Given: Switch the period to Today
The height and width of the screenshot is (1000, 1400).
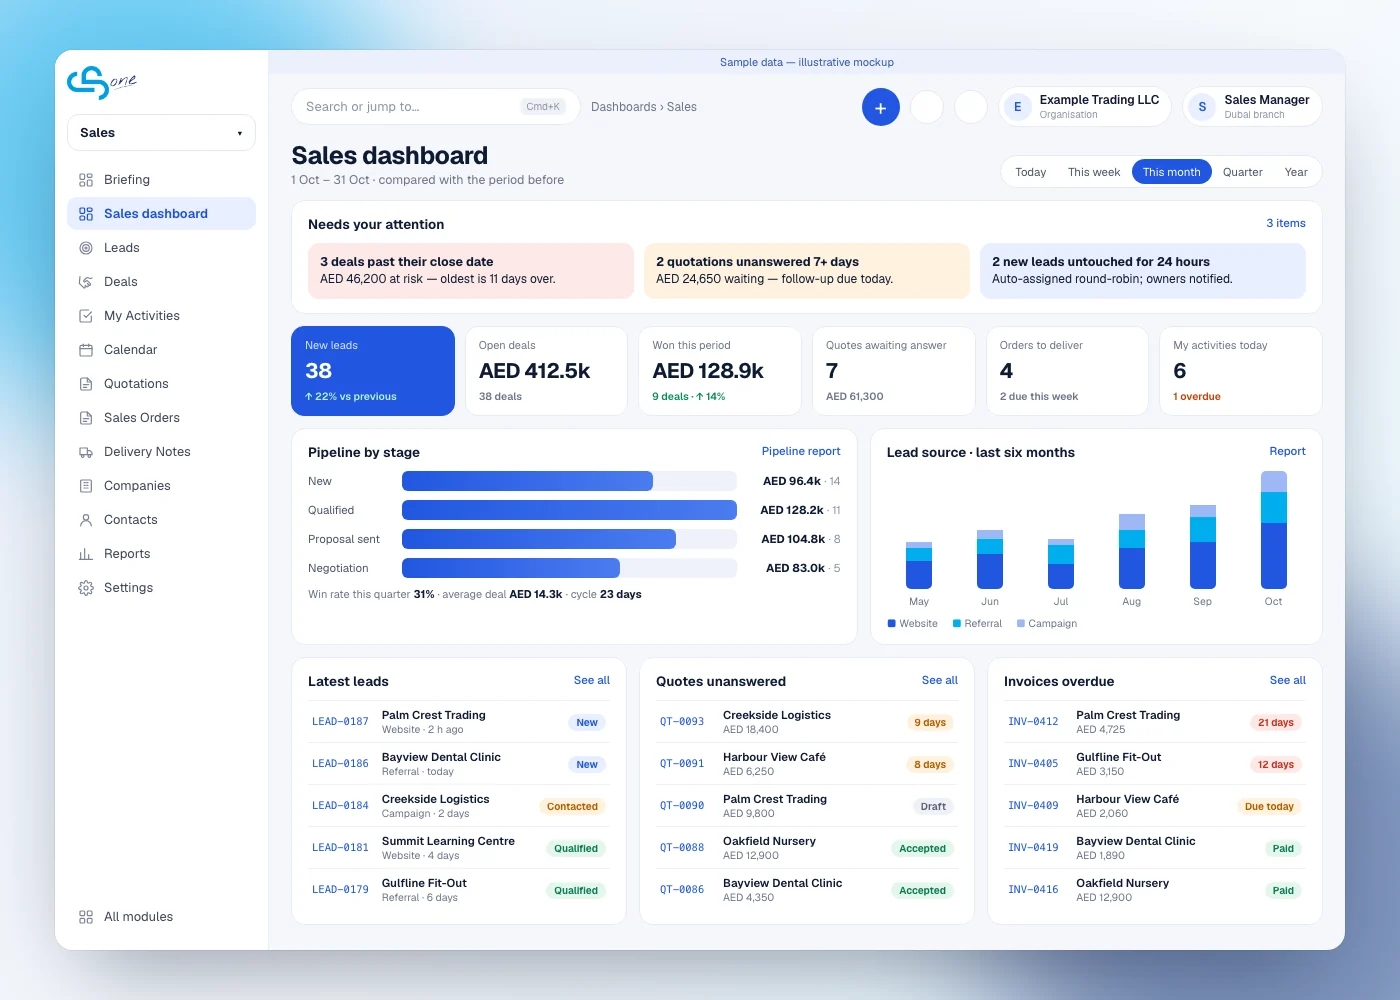Looking at the screenshot, I should pyautogui.click(x=1031, y=172).
